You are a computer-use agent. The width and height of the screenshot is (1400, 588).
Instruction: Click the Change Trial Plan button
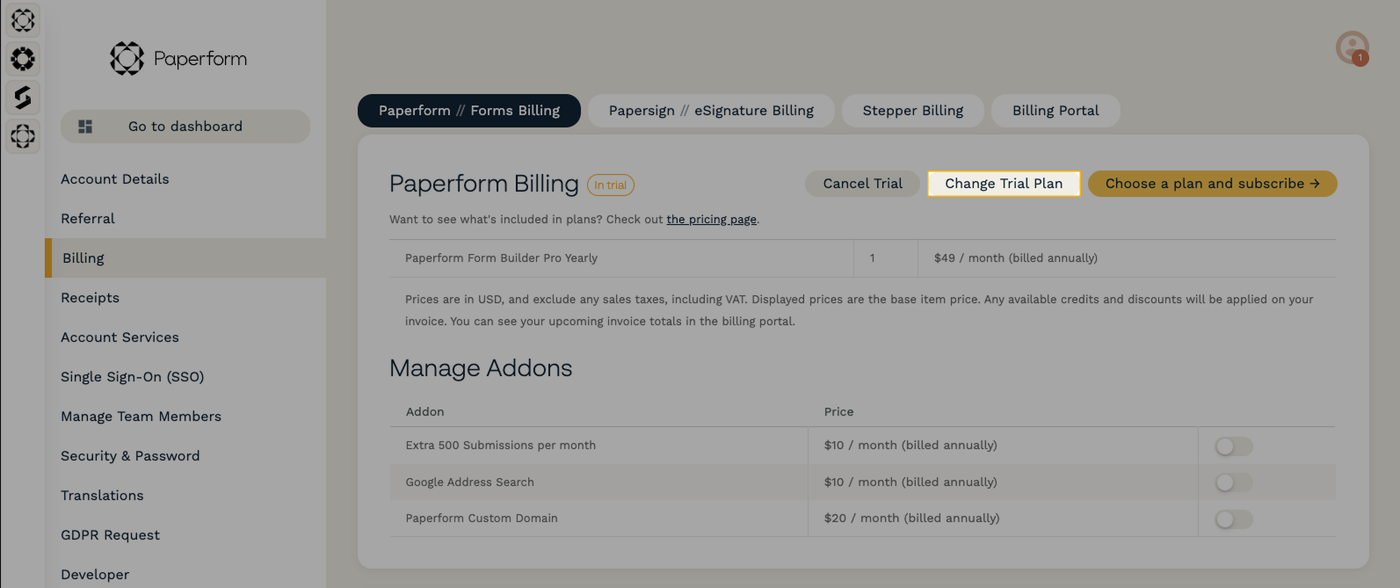(x=1003, y=184)
